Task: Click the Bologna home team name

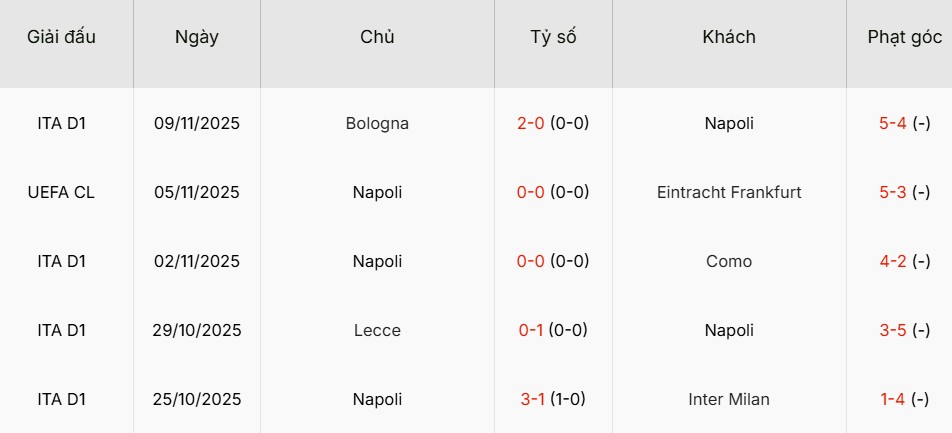Action: (377, 124)
